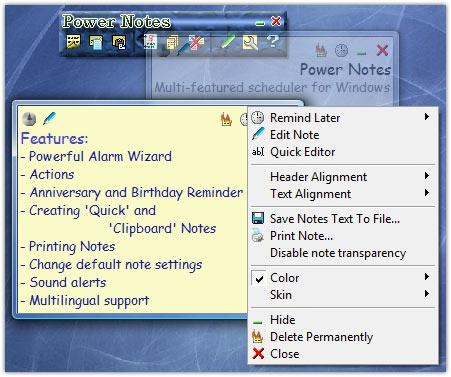
Task: Open Text Alignment submenu
Action: (343, 194)
